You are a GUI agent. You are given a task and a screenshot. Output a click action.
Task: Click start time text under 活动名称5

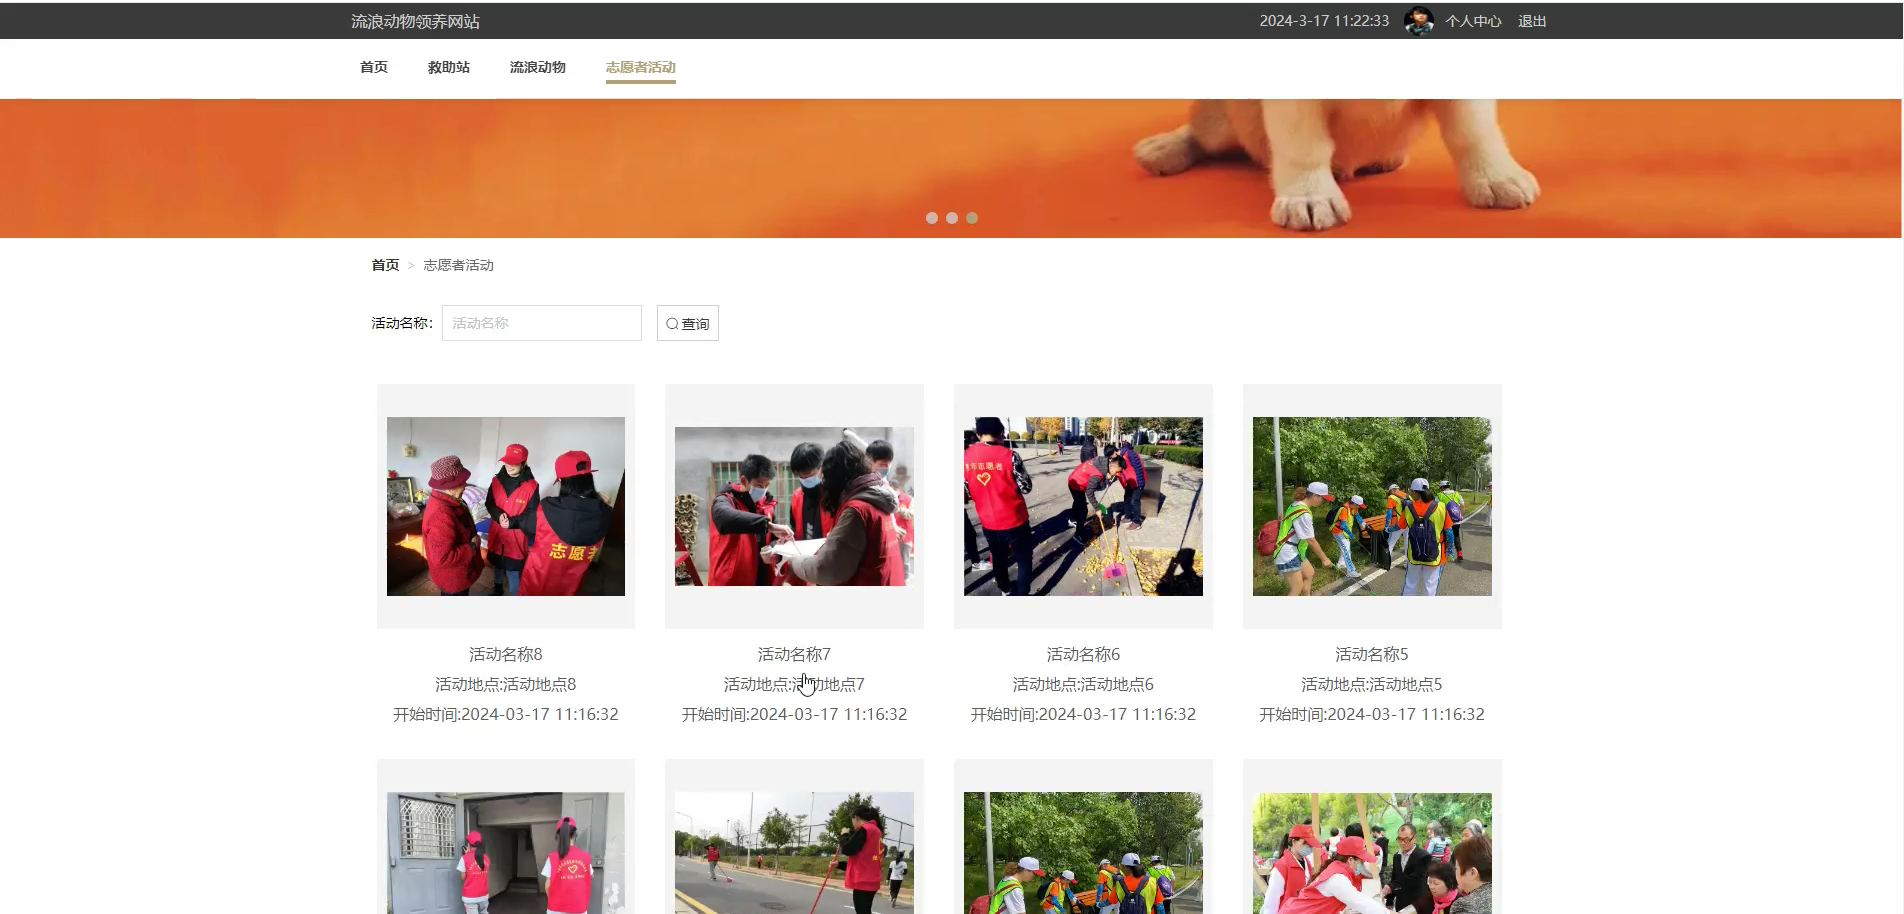(1372, 714)
